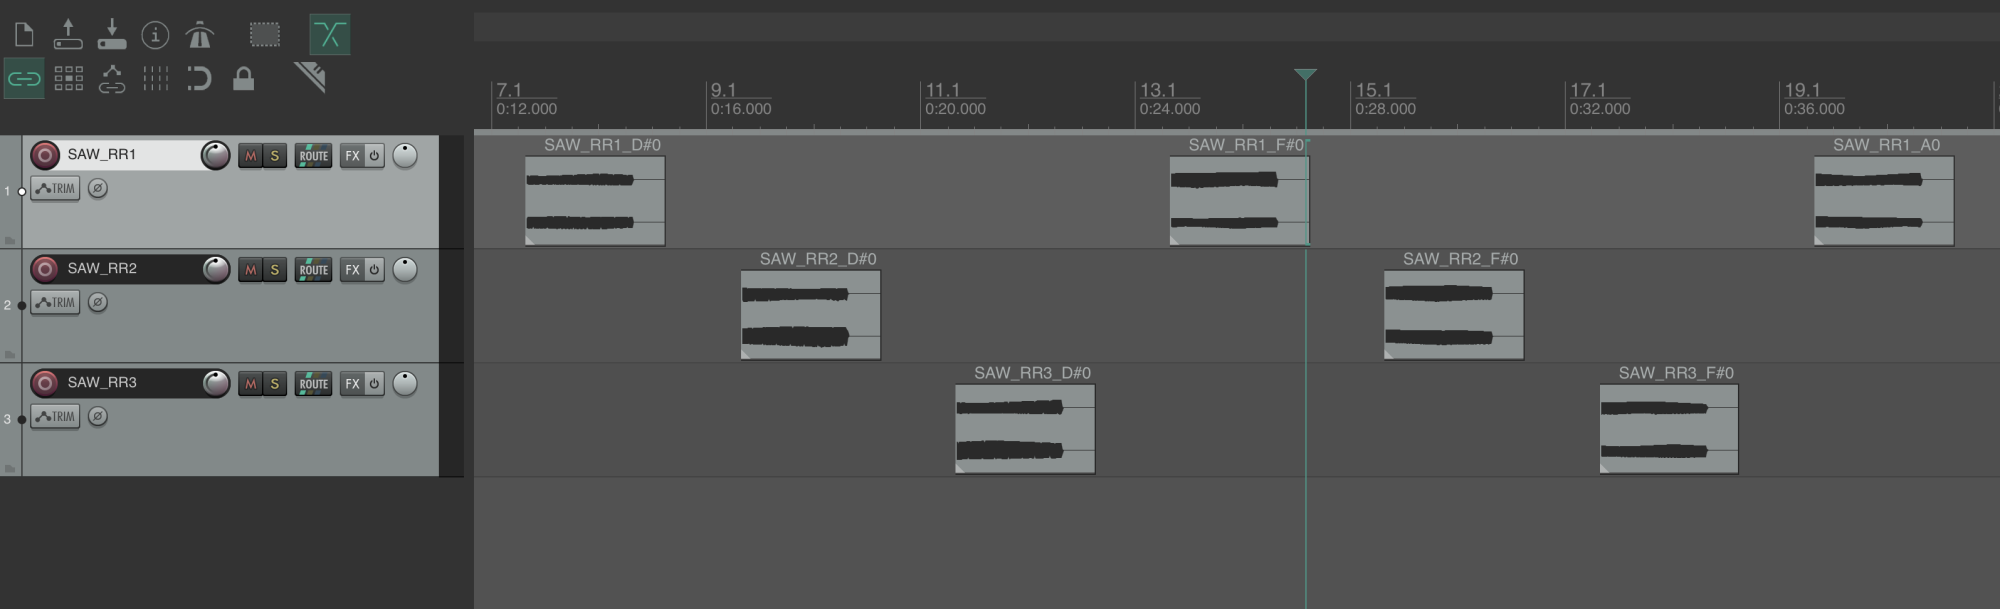
Task: Solo the SAW_RR3 track
Action: [275, 384]
